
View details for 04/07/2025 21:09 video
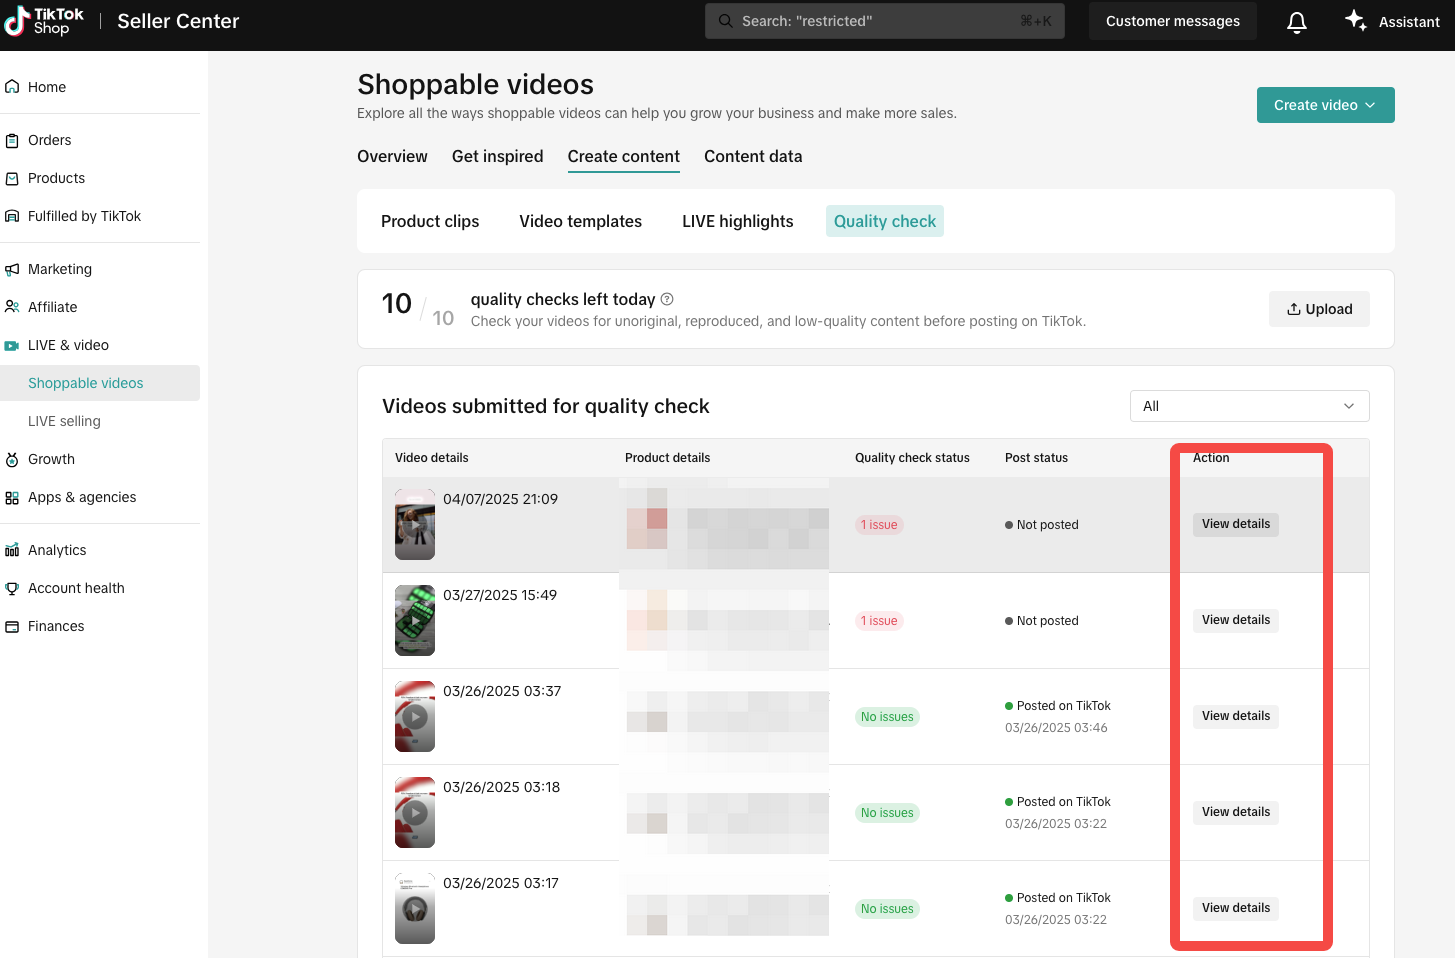click(1235, 524)
